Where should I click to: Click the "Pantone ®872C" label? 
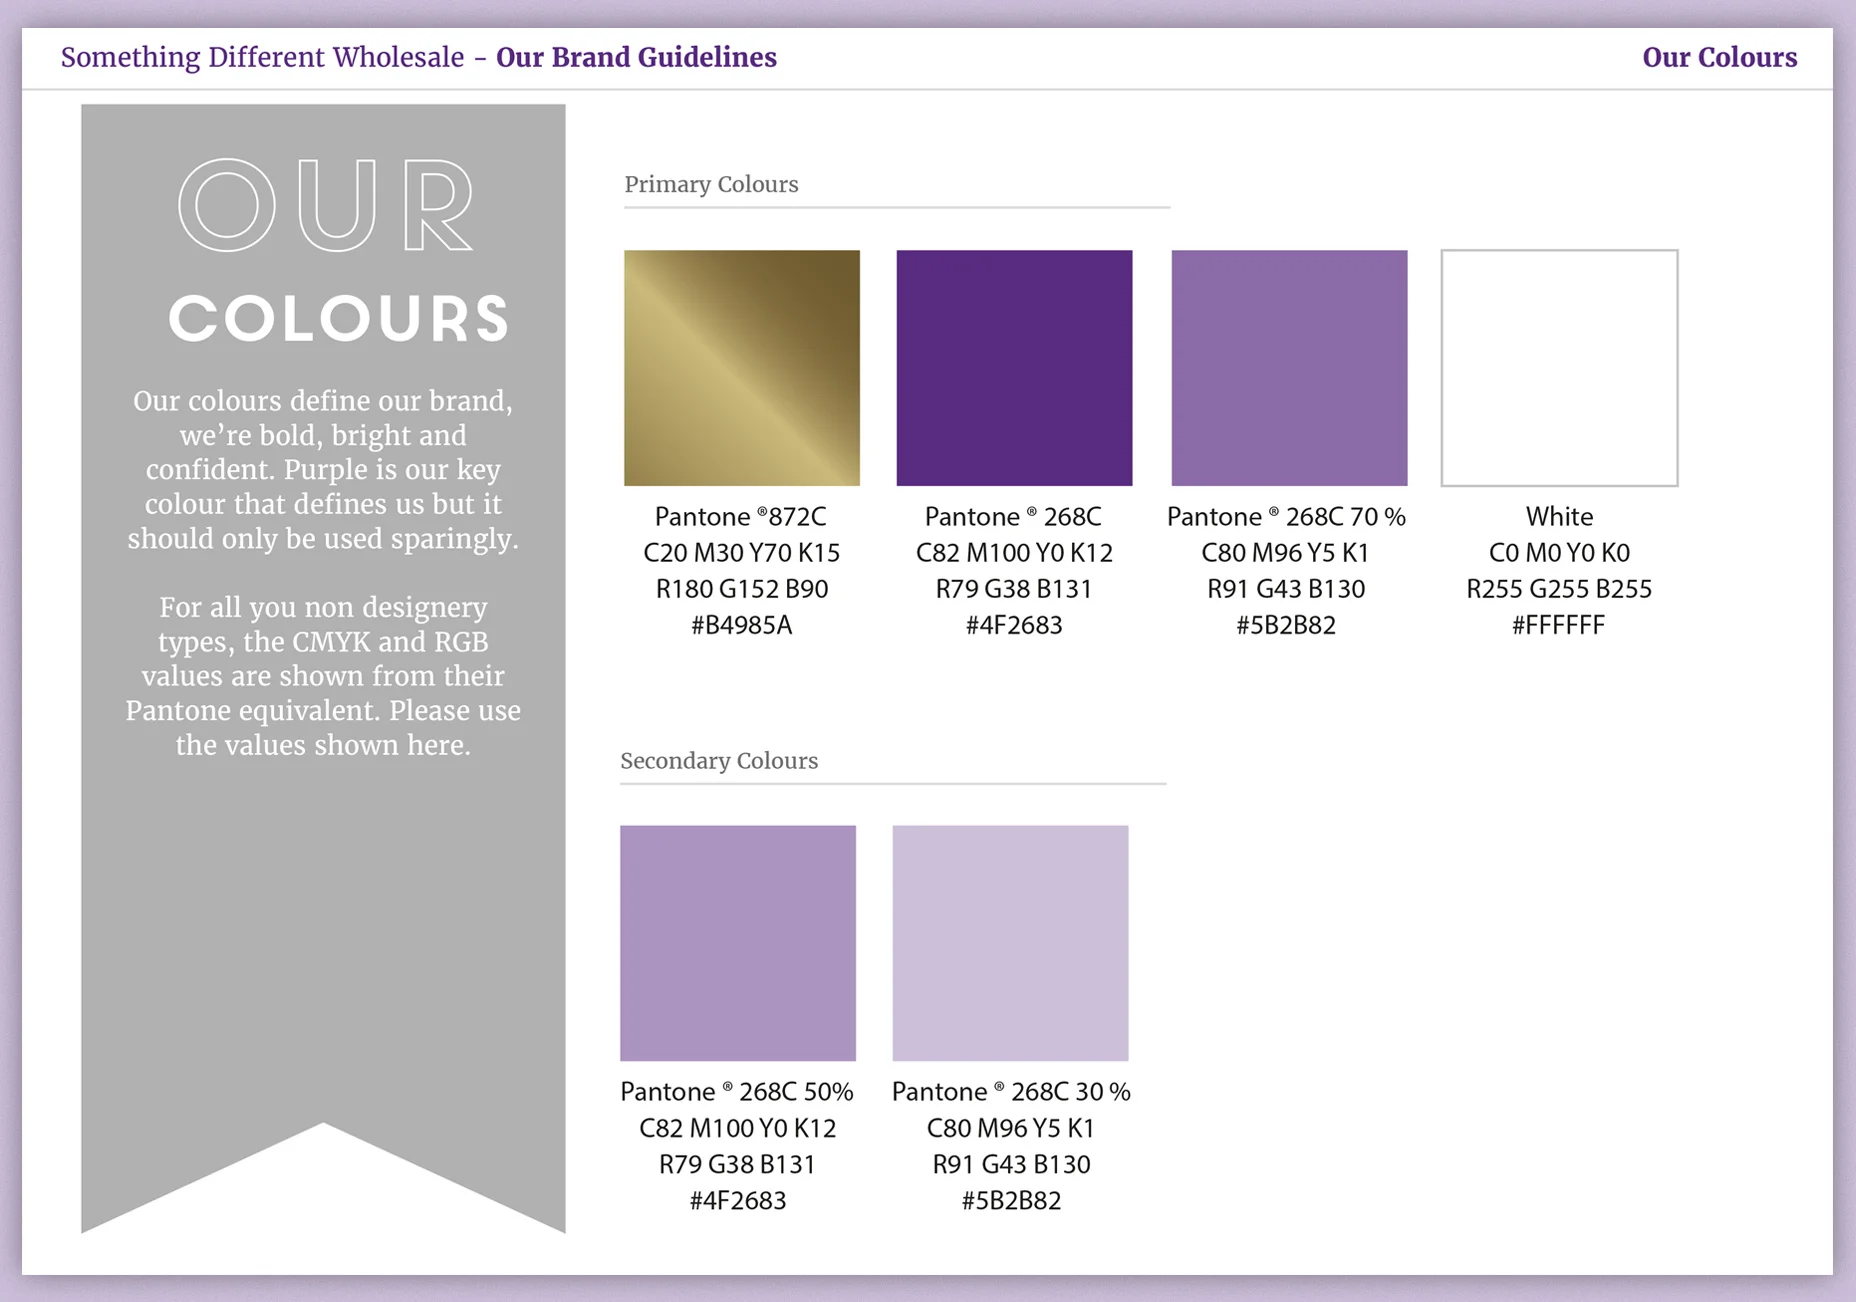(741, 517)
